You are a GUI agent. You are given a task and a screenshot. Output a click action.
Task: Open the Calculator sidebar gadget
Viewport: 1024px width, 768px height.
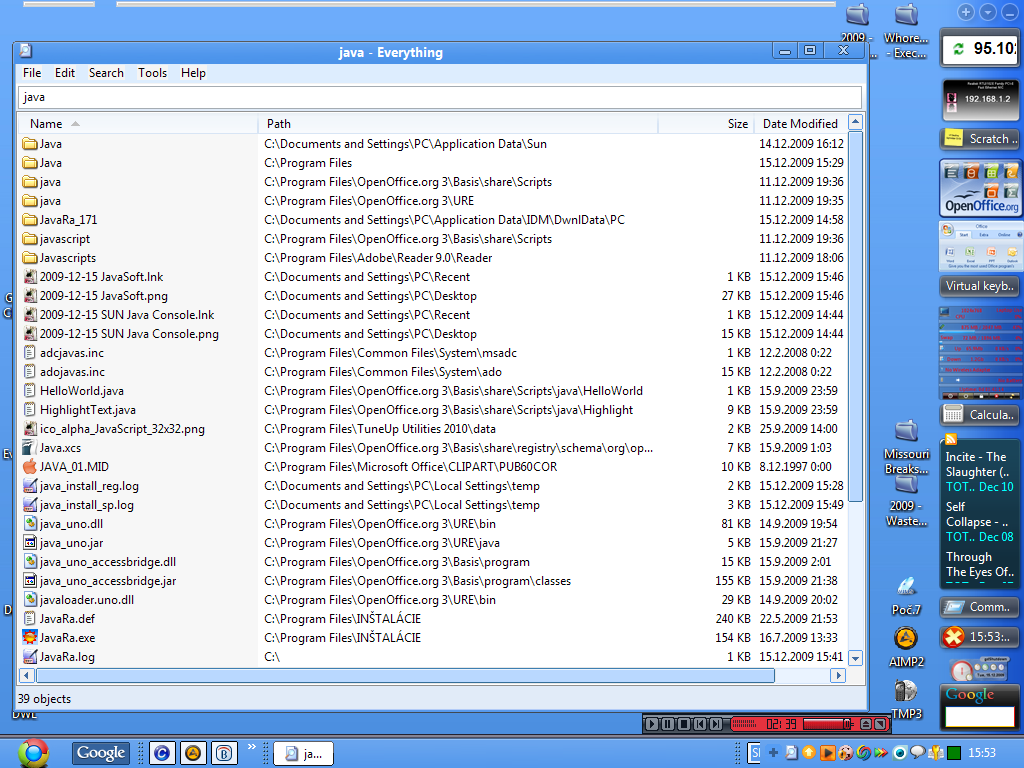click(980, 414)
